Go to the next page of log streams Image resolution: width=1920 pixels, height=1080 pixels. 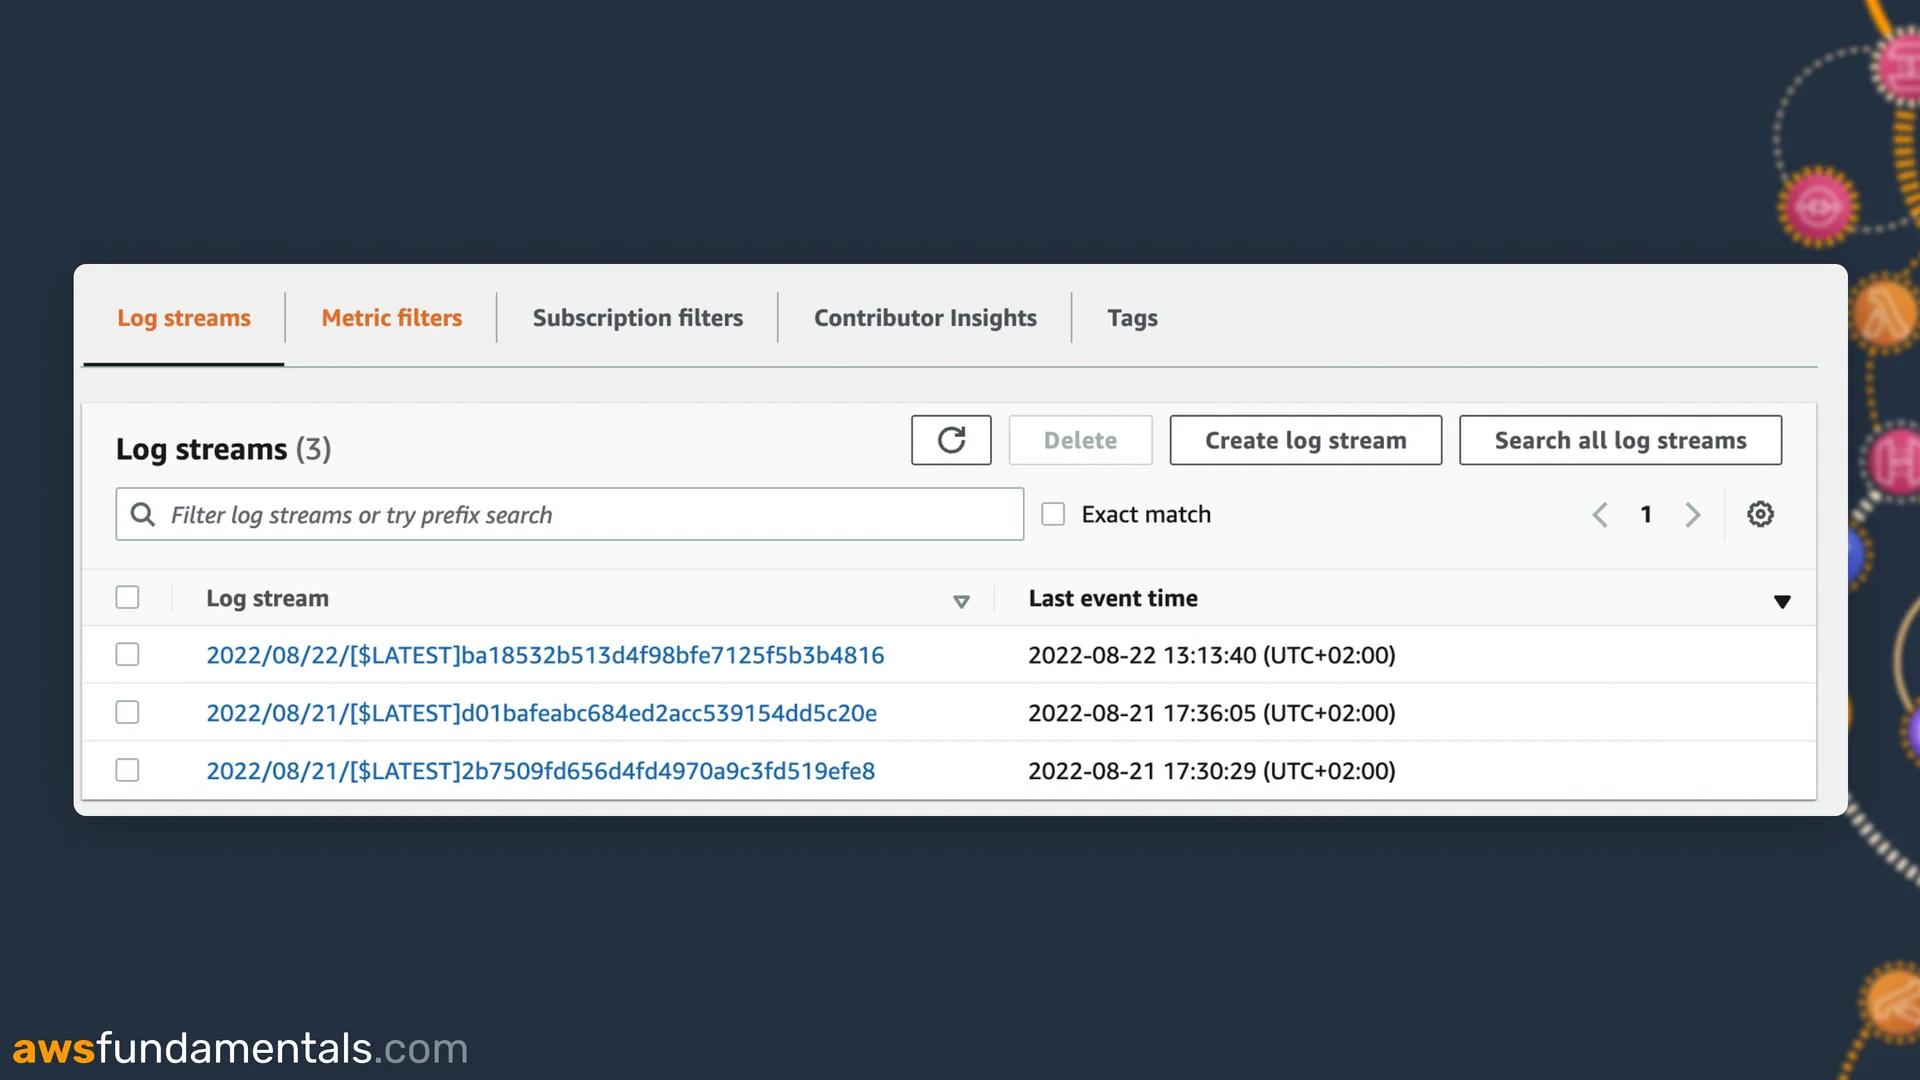(1692, 514)
